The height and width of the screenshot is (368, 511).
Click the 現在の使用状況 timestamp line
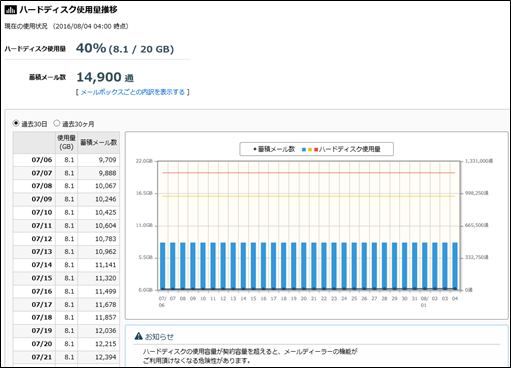67,26
